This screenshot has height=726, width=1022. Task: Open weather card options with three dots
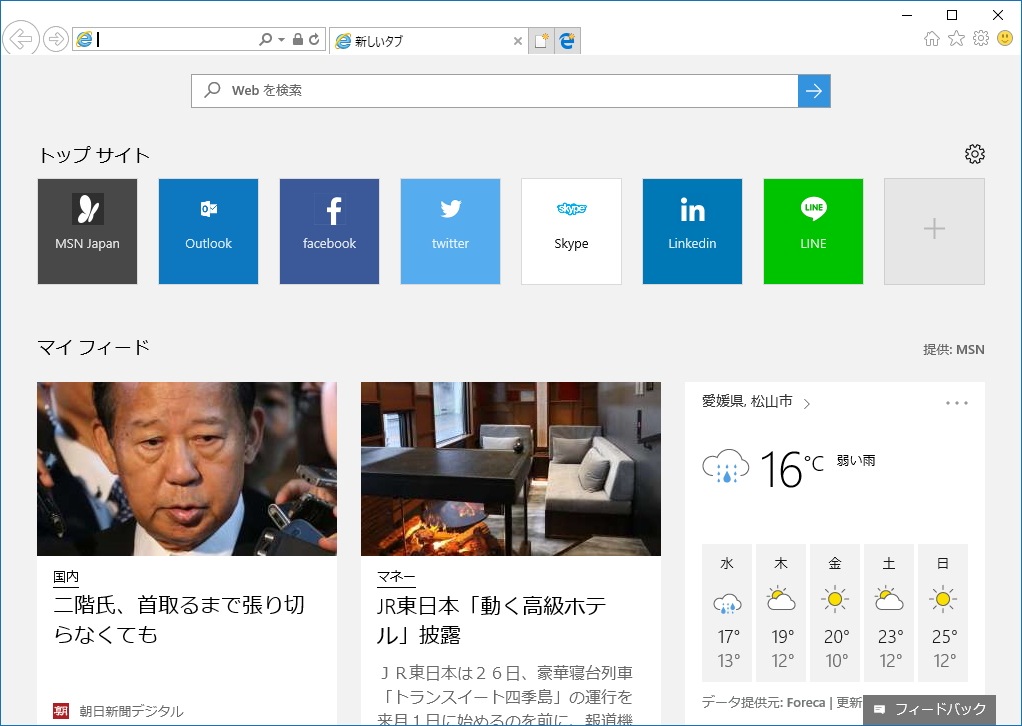(956, 401)
